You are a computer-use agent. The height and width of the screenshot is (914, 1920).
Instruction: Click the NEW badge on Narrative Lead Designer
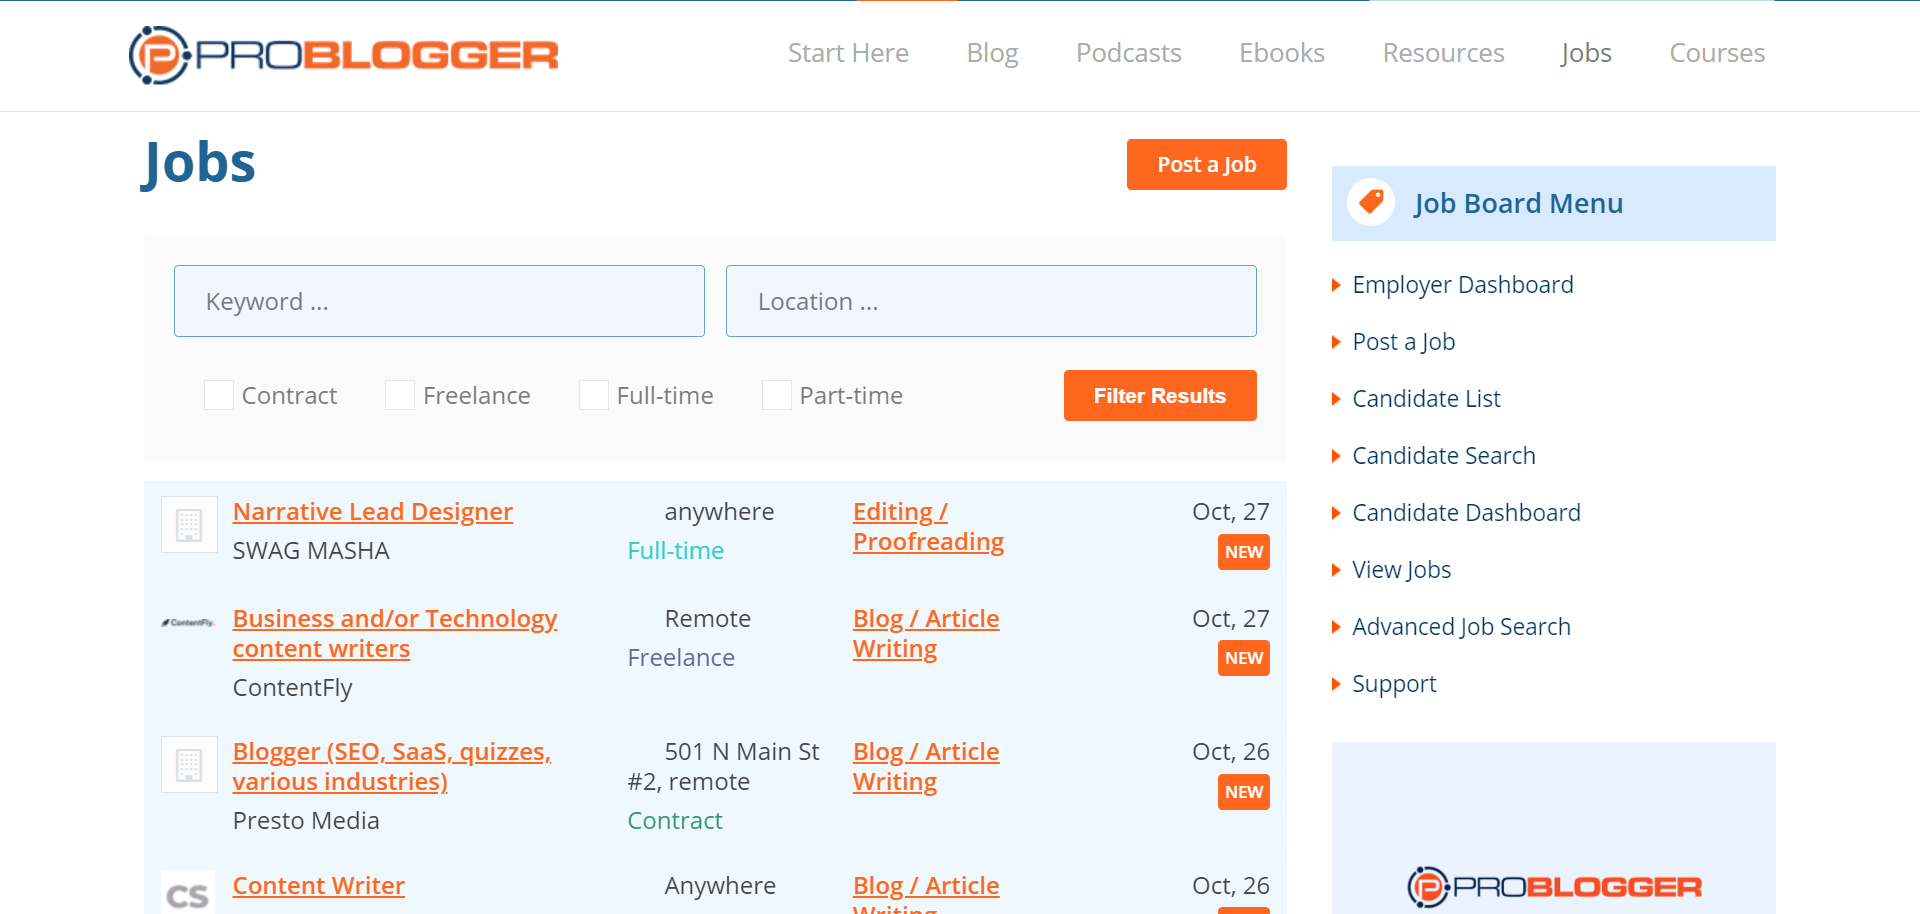[1243, 552]
